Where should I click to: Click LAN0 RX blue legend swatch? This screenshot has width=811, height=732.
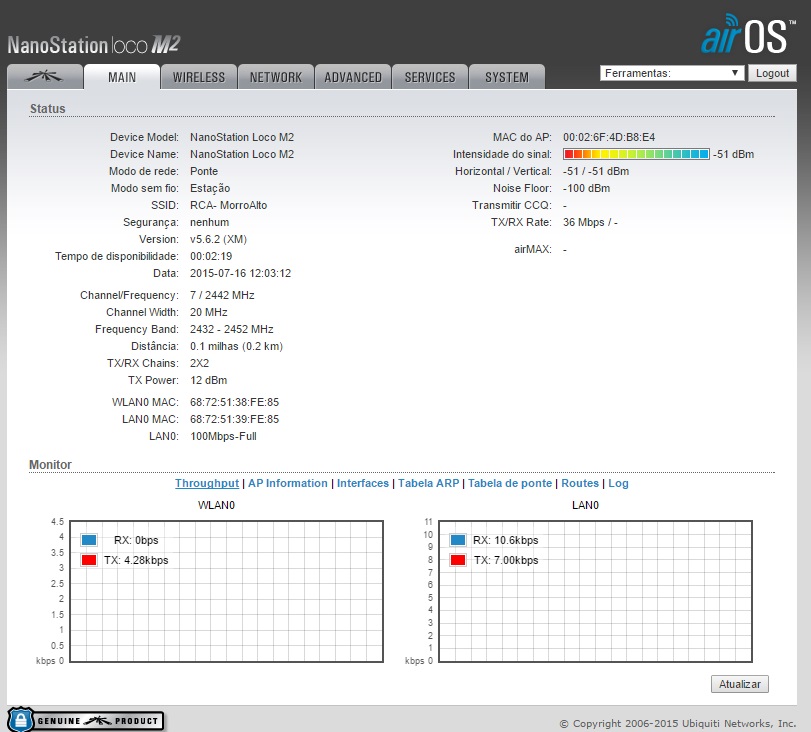click(x=458, y=540)
